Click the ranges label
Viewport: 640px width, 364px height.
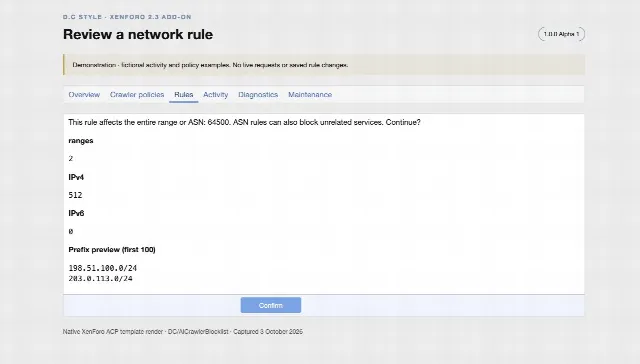pos(81,141)
